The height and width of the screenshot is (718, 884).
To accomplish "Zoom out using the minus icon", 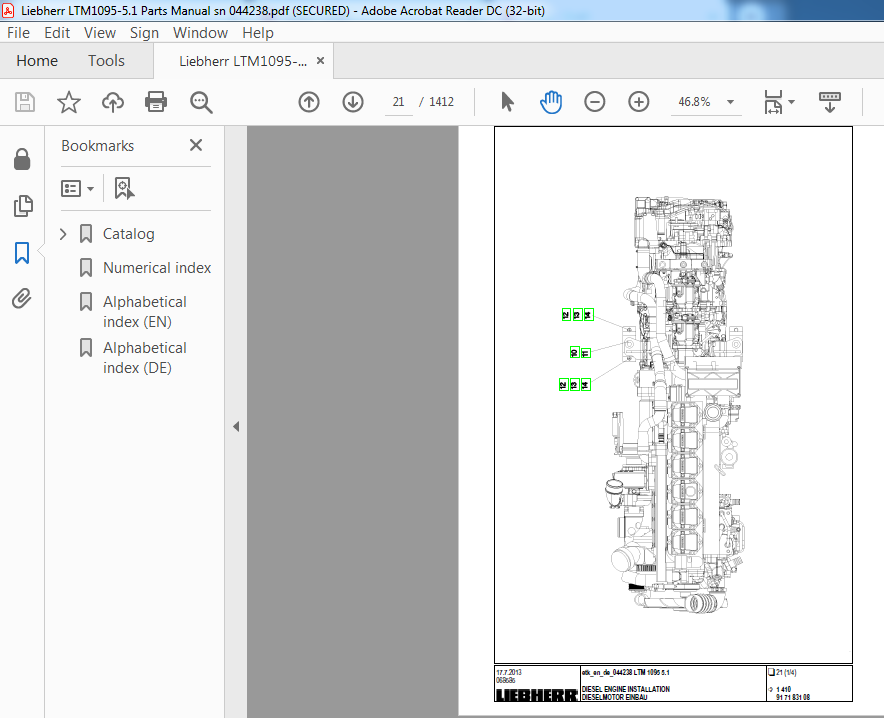I will (x=595, y=102).
